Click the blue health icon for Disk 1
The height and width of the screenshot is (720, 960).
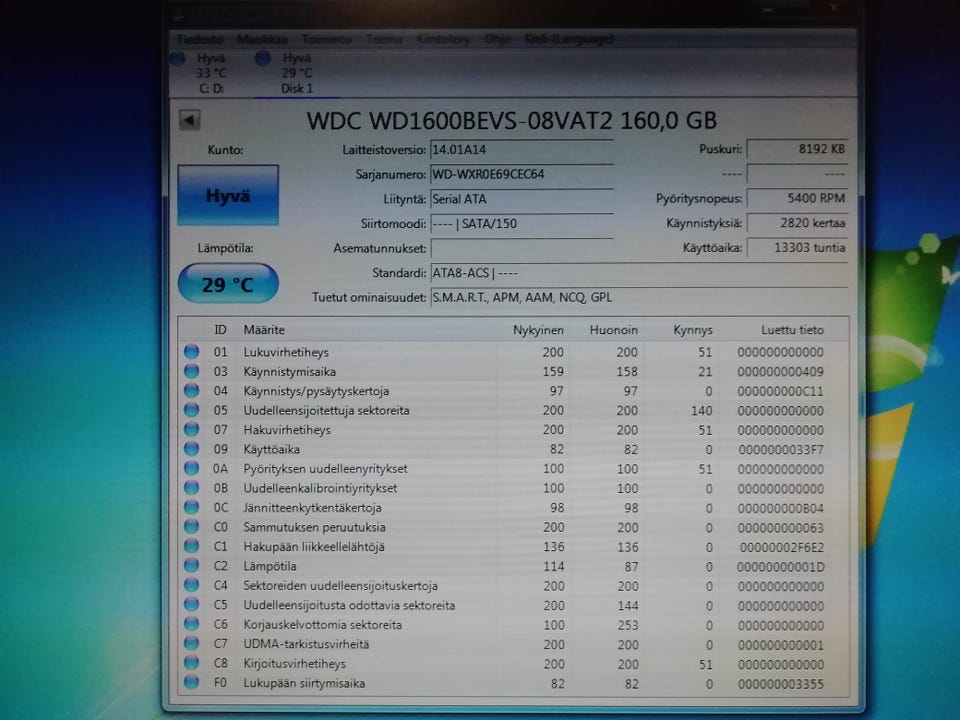point(263,59)
